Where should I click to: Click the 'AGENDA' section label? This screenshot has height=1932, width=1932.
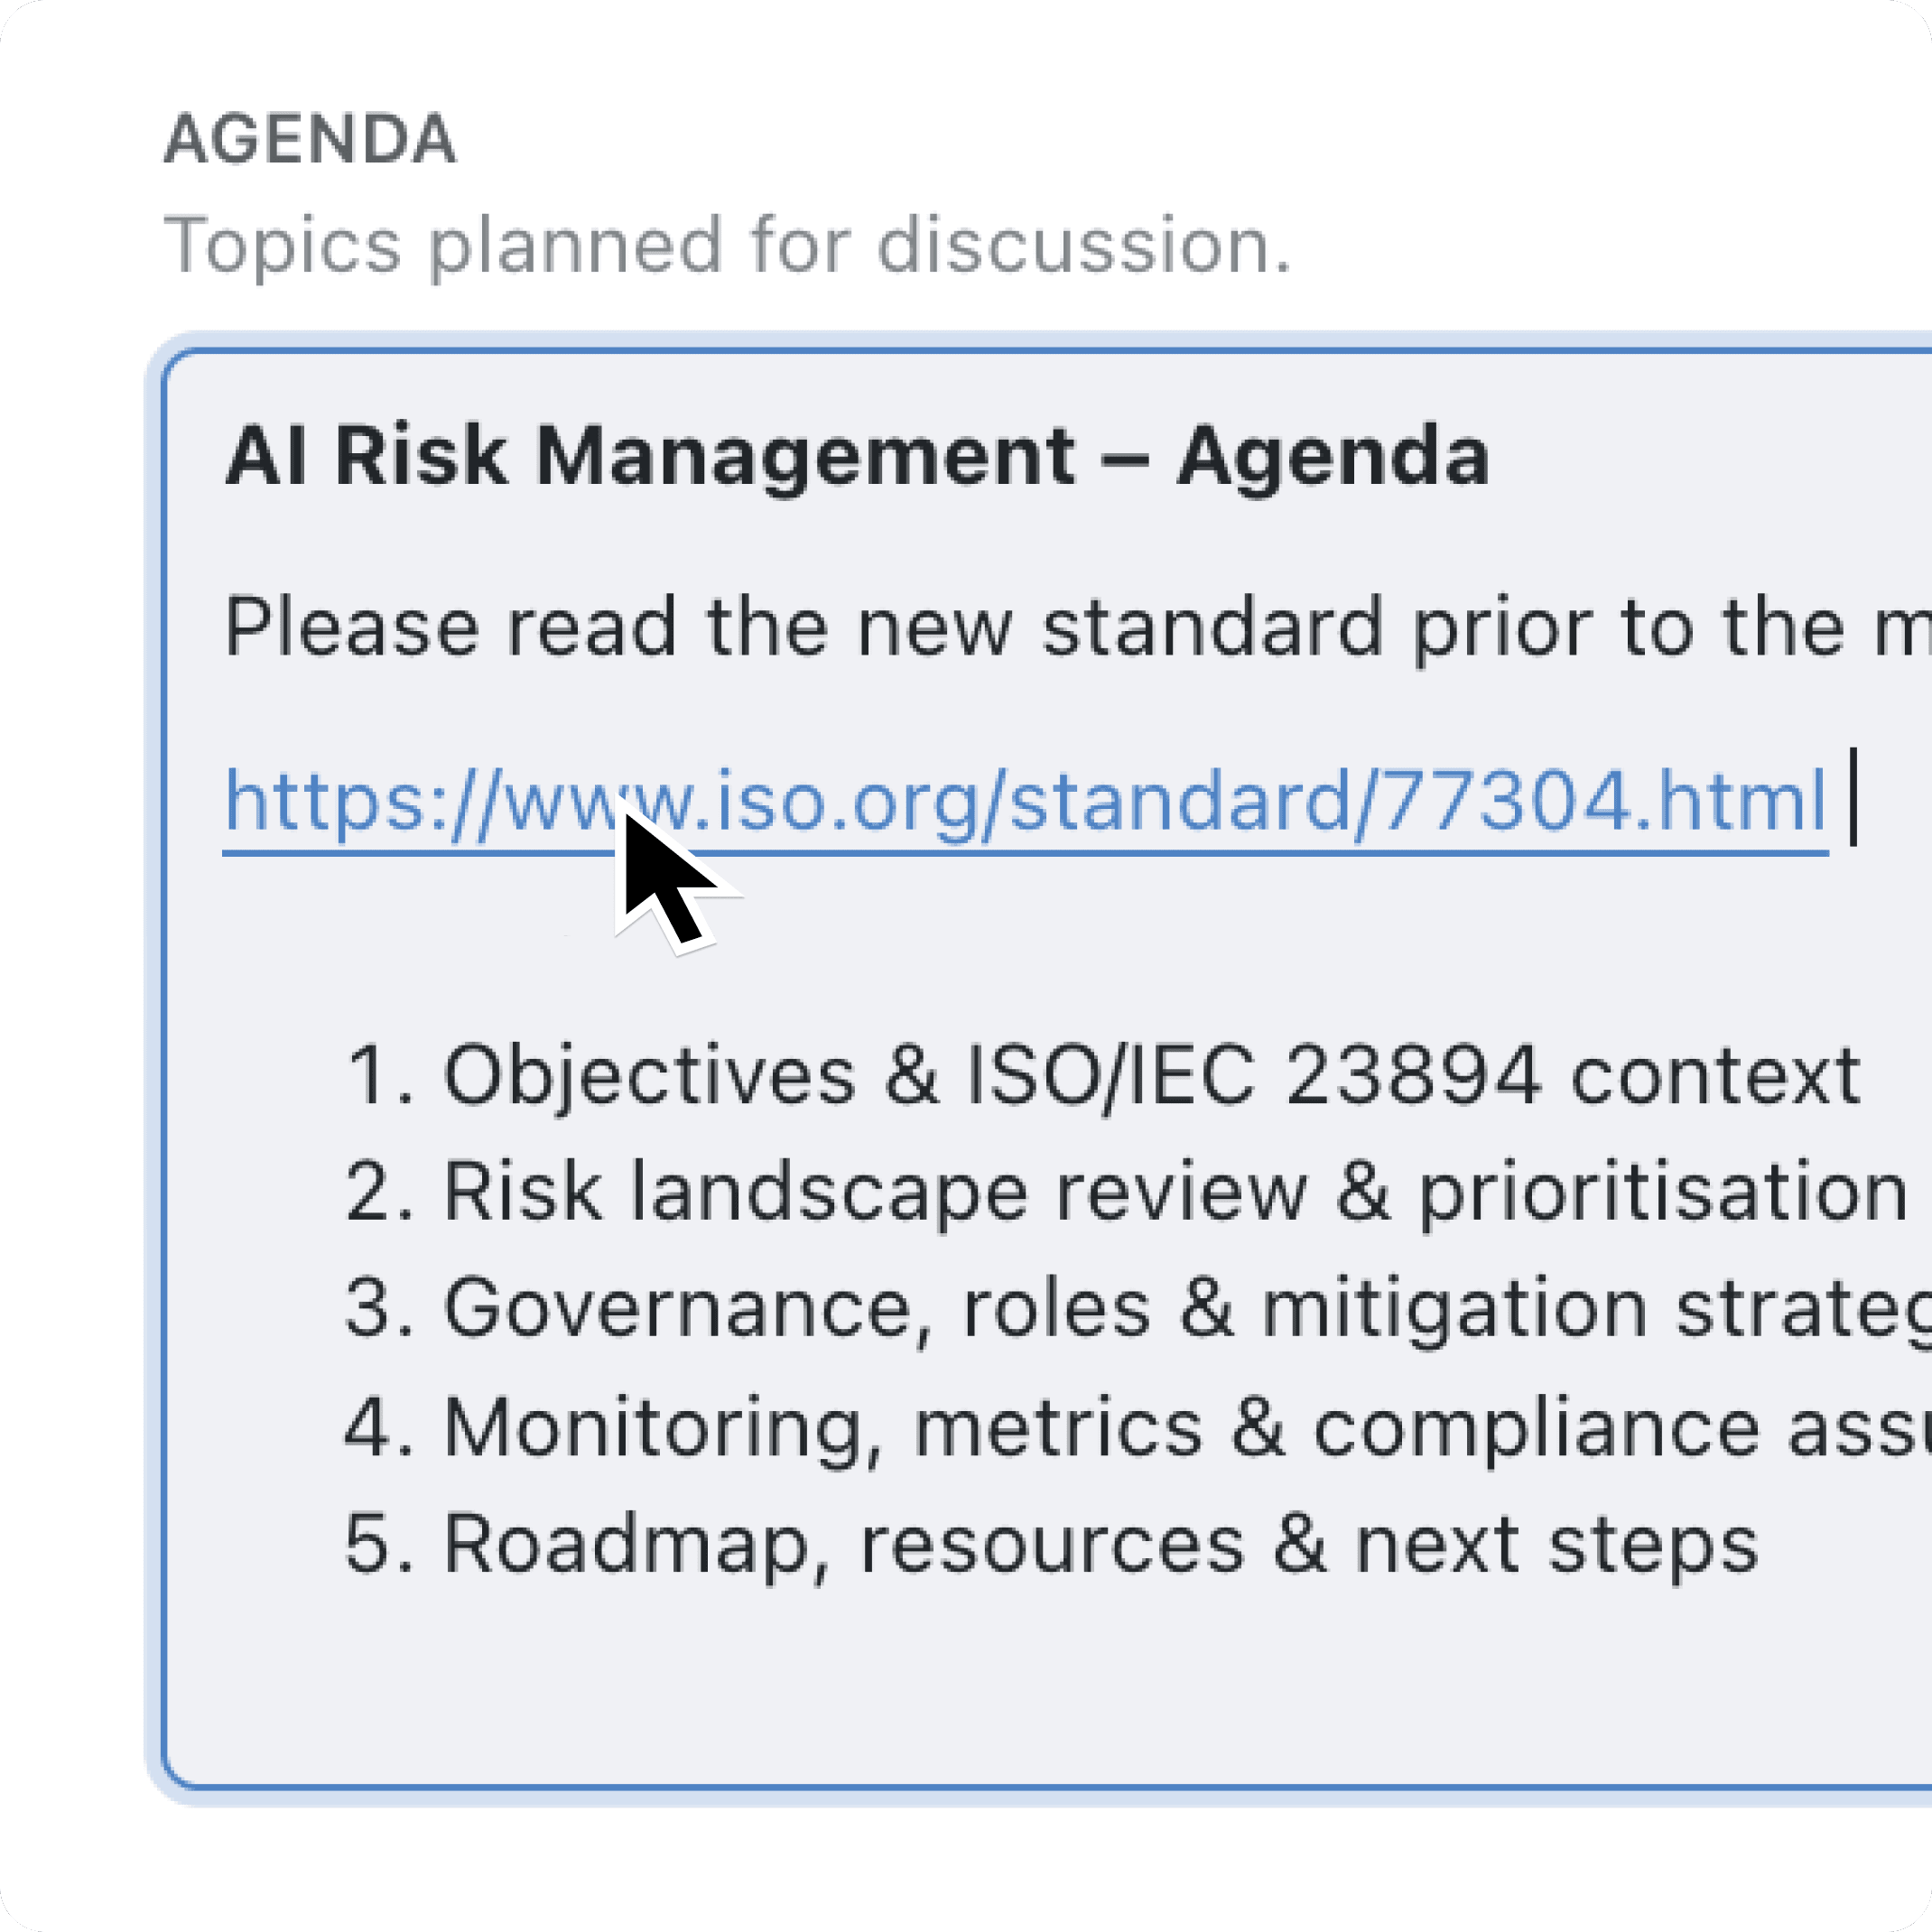pyautogui.click(x=310, y=139)
